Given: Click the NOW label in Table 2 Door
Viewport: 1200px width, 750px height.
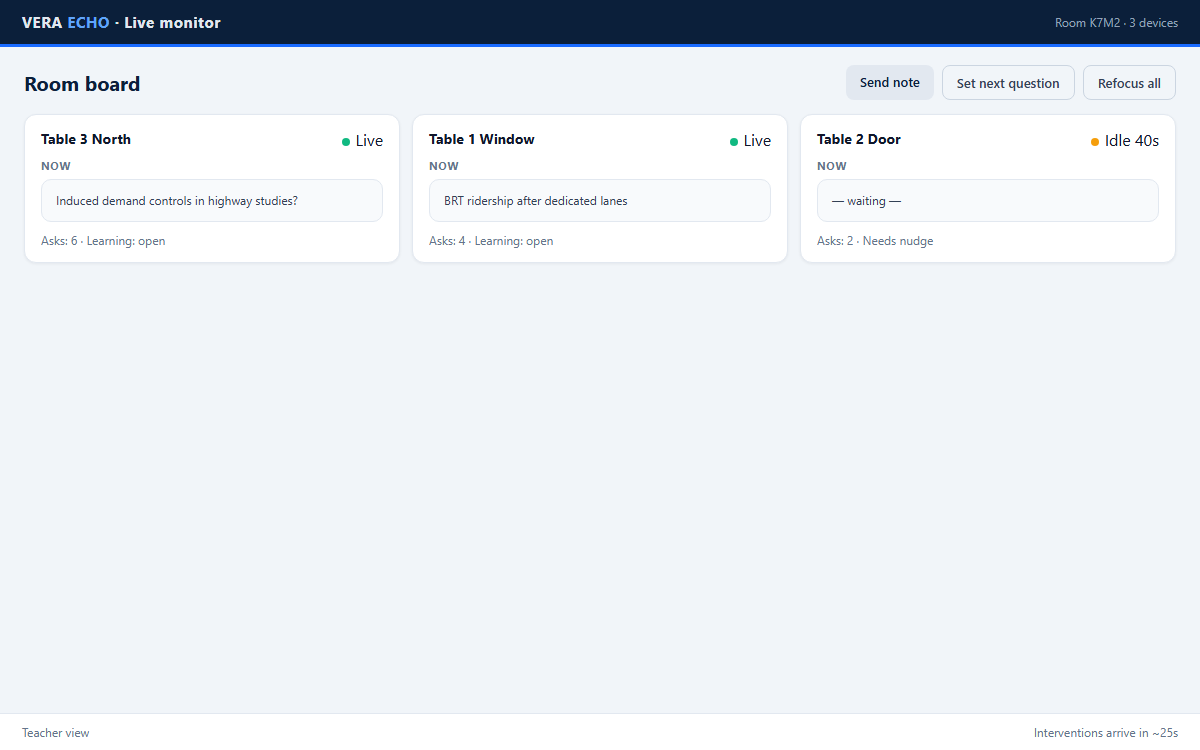Looking at the screenshot, I should tap(832, 166).
